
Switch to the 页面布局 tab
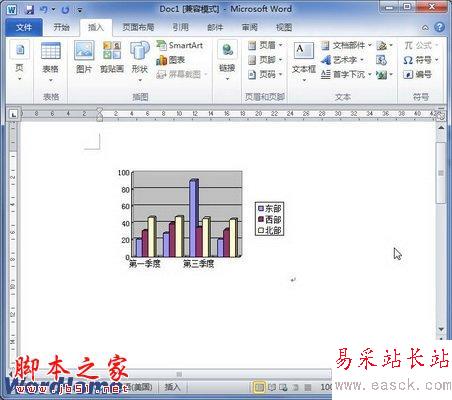coord(138,27)
